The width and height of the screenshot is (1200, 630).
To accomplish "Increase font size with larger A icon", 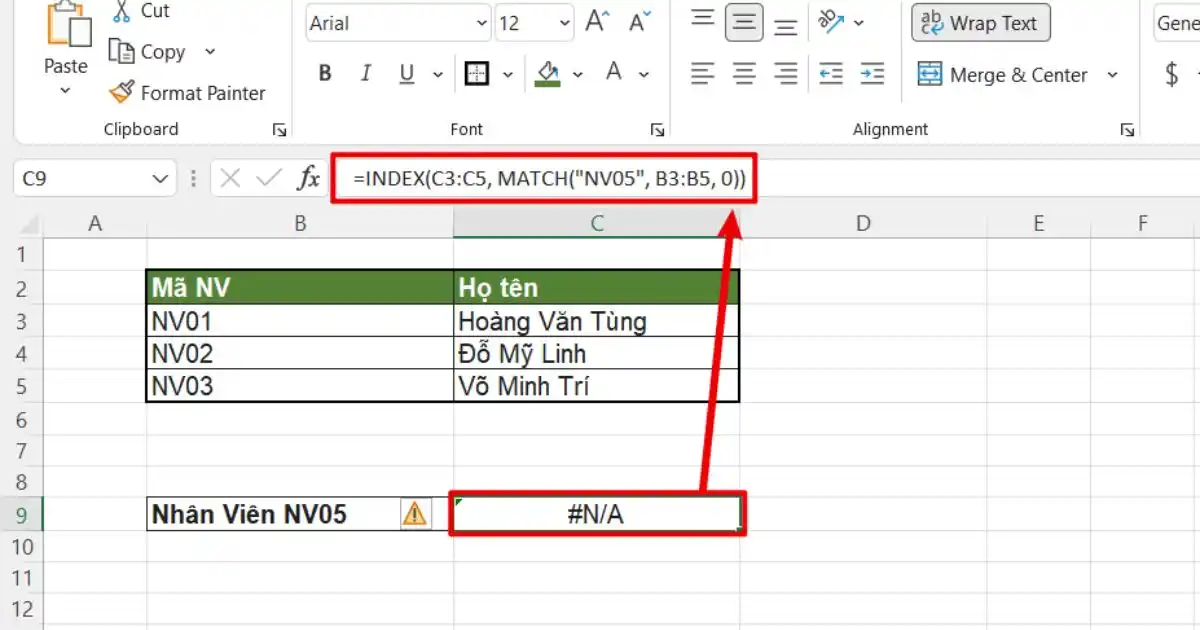I will pyautogui.click(x=598, y=22).
